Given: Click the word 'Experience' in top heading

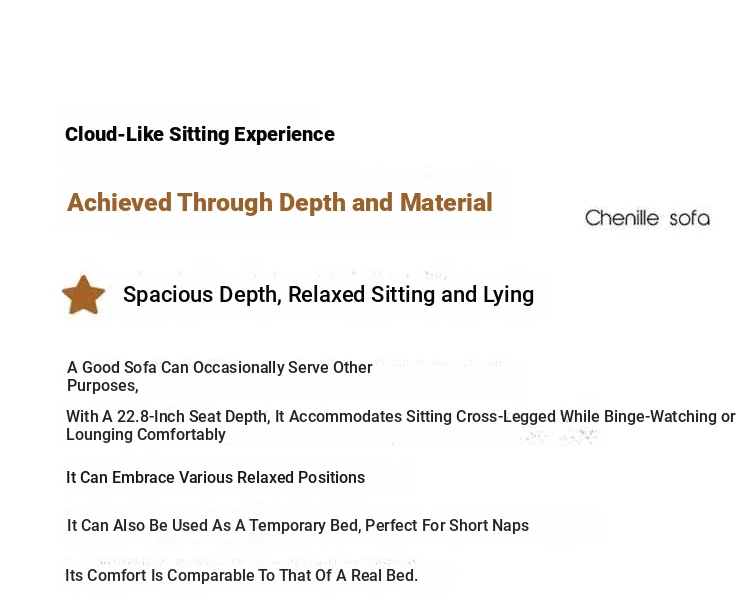Looking at the screenshot, I should pyautogui.click(x=284, y=135).
